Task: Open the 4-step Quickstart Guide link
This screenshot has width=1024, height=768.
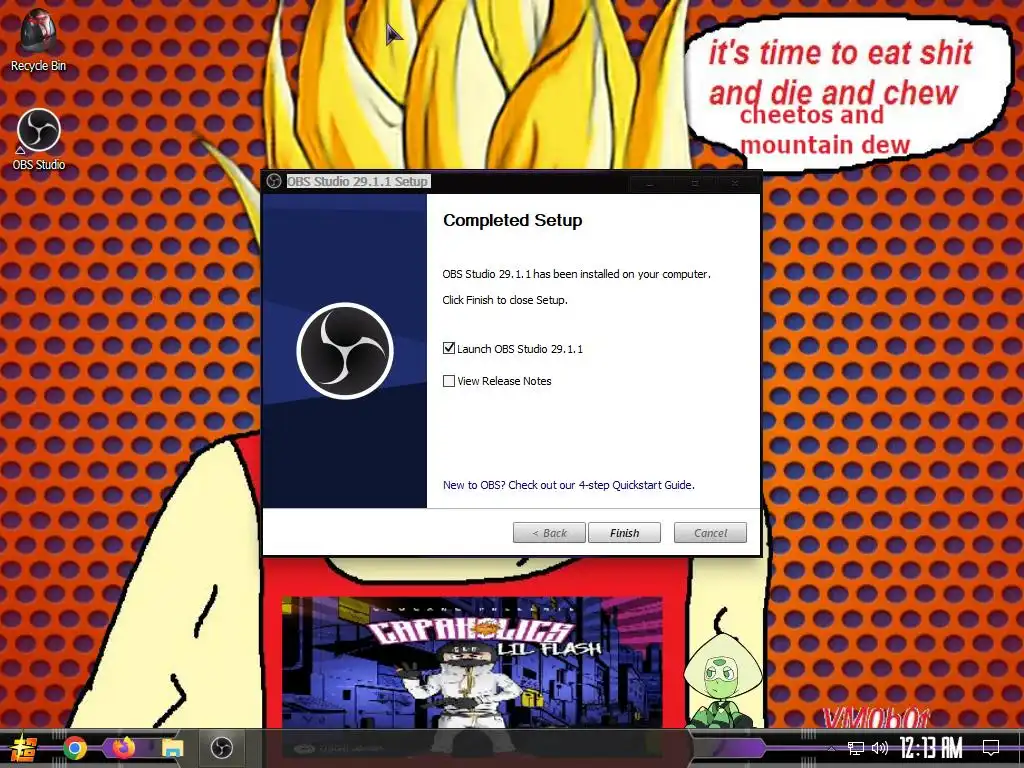Action: [x=568, y=485]
